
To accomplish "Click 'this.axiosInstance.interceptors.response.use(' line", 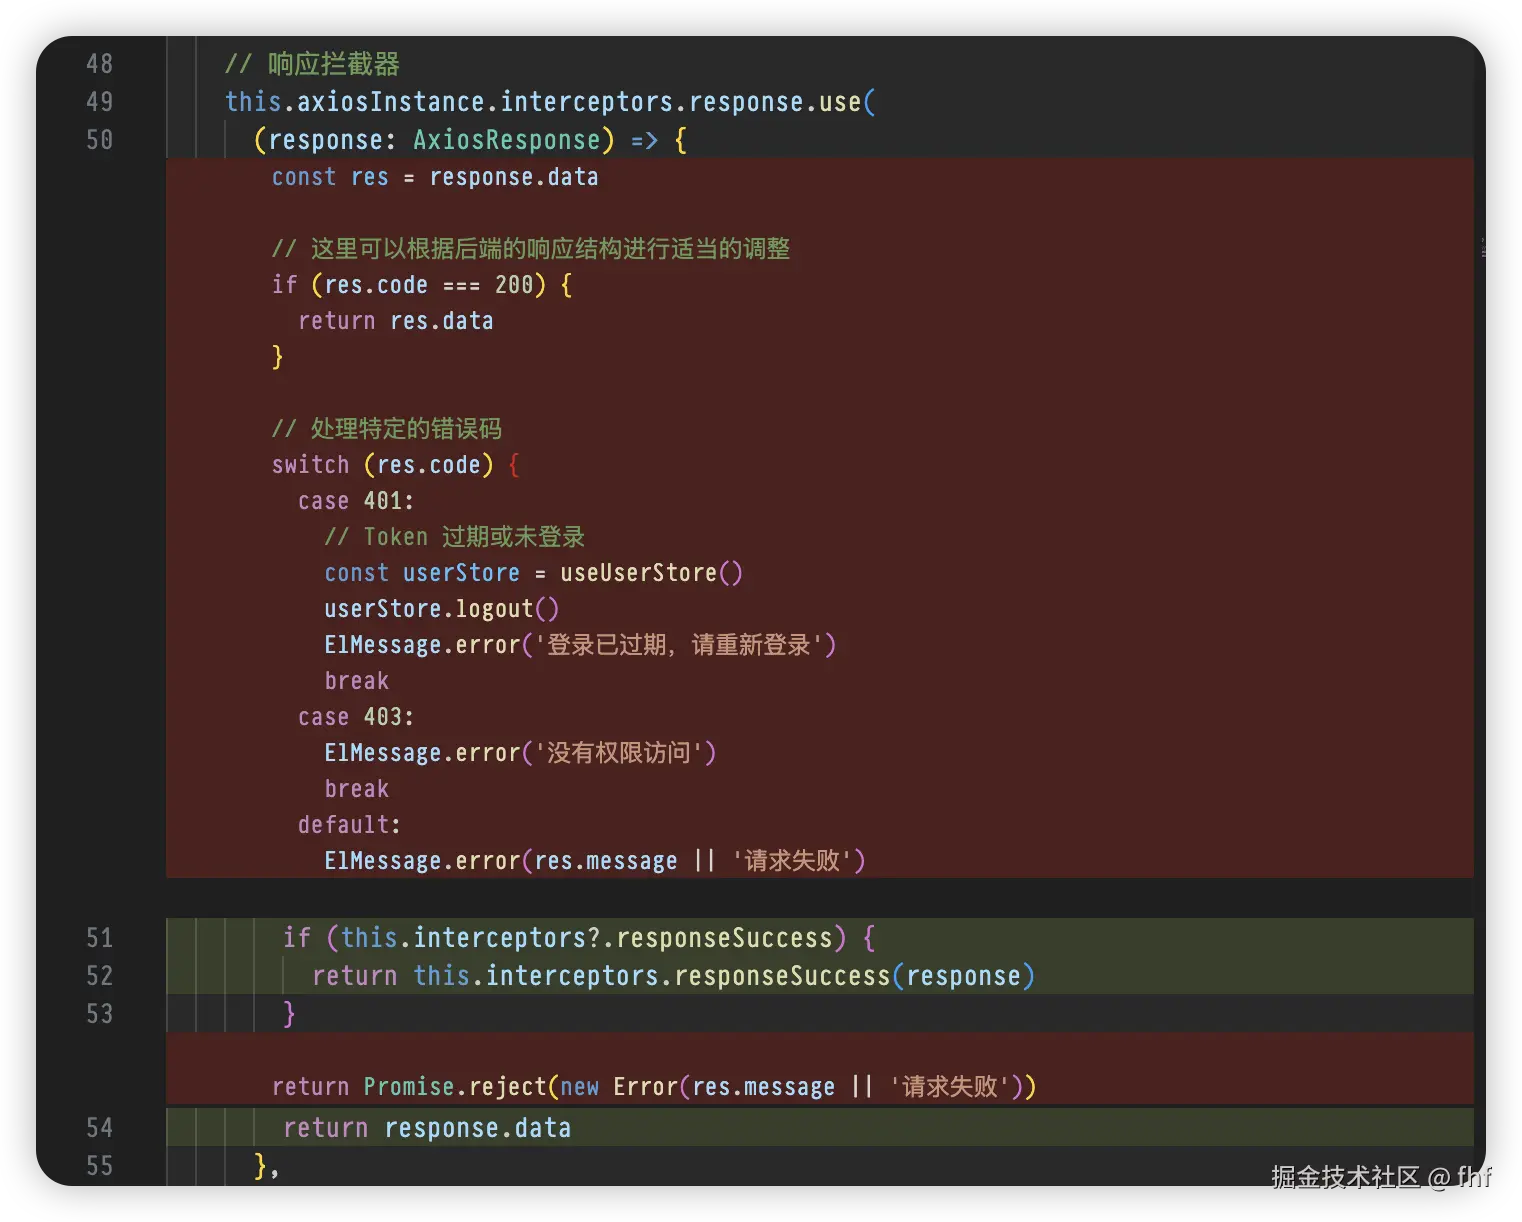I will (550, 102).
